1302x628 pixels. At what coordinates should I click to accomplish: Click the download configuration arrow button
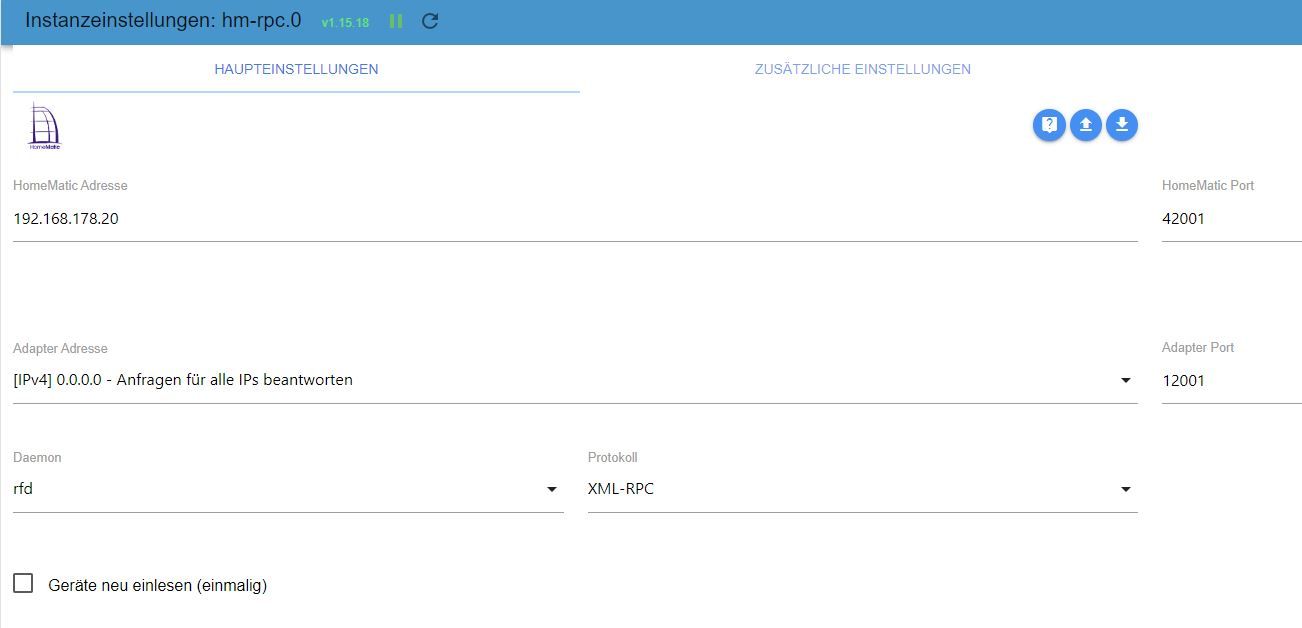[x=1122, y=125]
